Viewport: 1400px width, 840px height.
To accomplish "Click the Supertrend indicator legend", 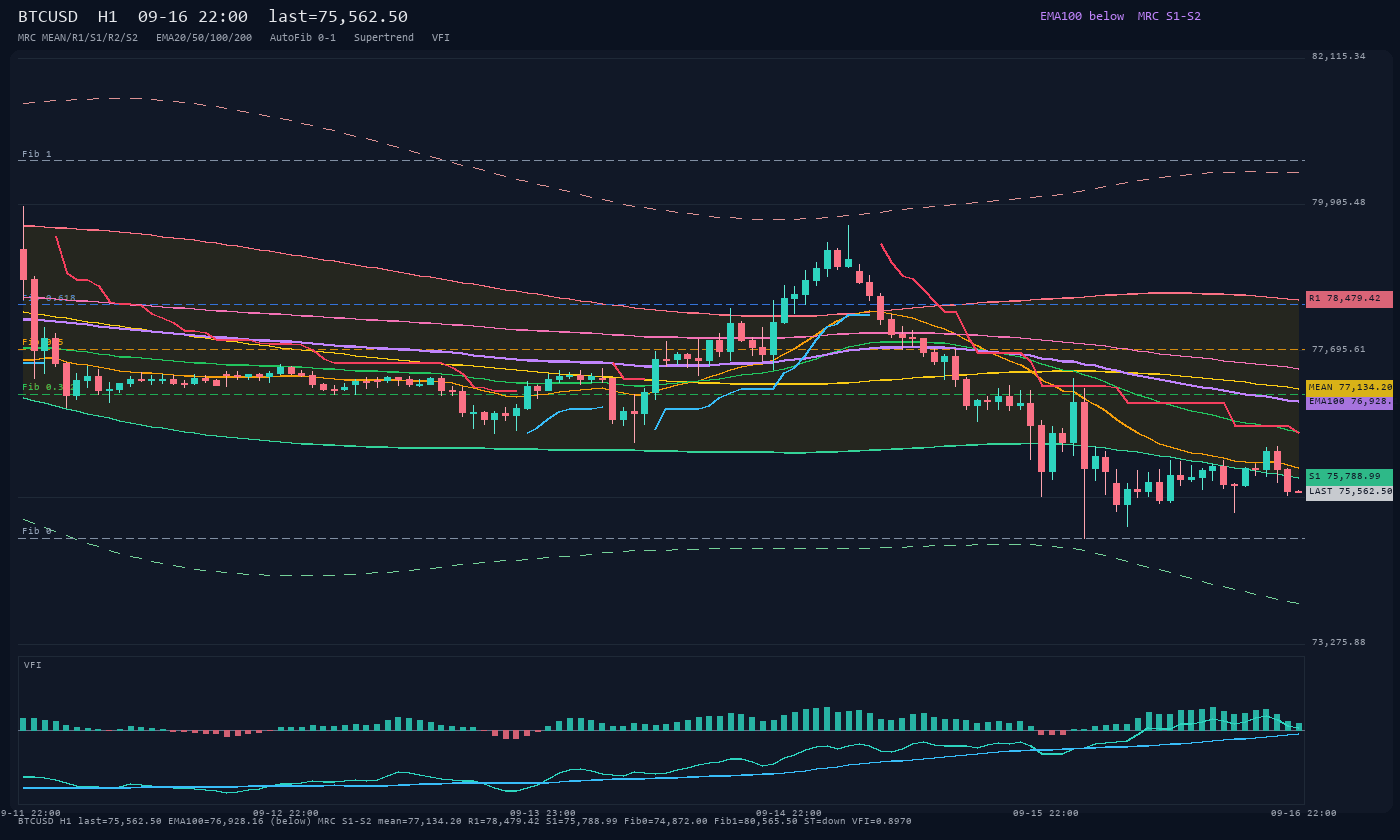I will click(x=384, y=37).
